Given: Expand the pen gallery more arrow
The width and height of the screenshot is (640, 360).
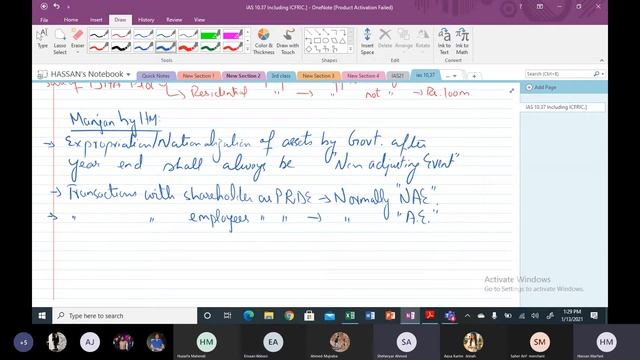Looking at the screenshot, I should pyautogui.click(x=247, y=49).
